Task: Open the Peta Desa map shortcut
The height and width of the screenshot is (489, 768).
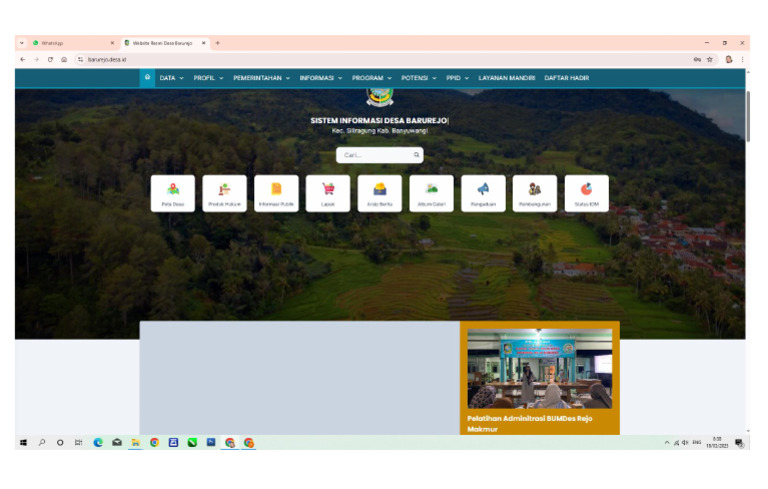Action: click(173, 193)
